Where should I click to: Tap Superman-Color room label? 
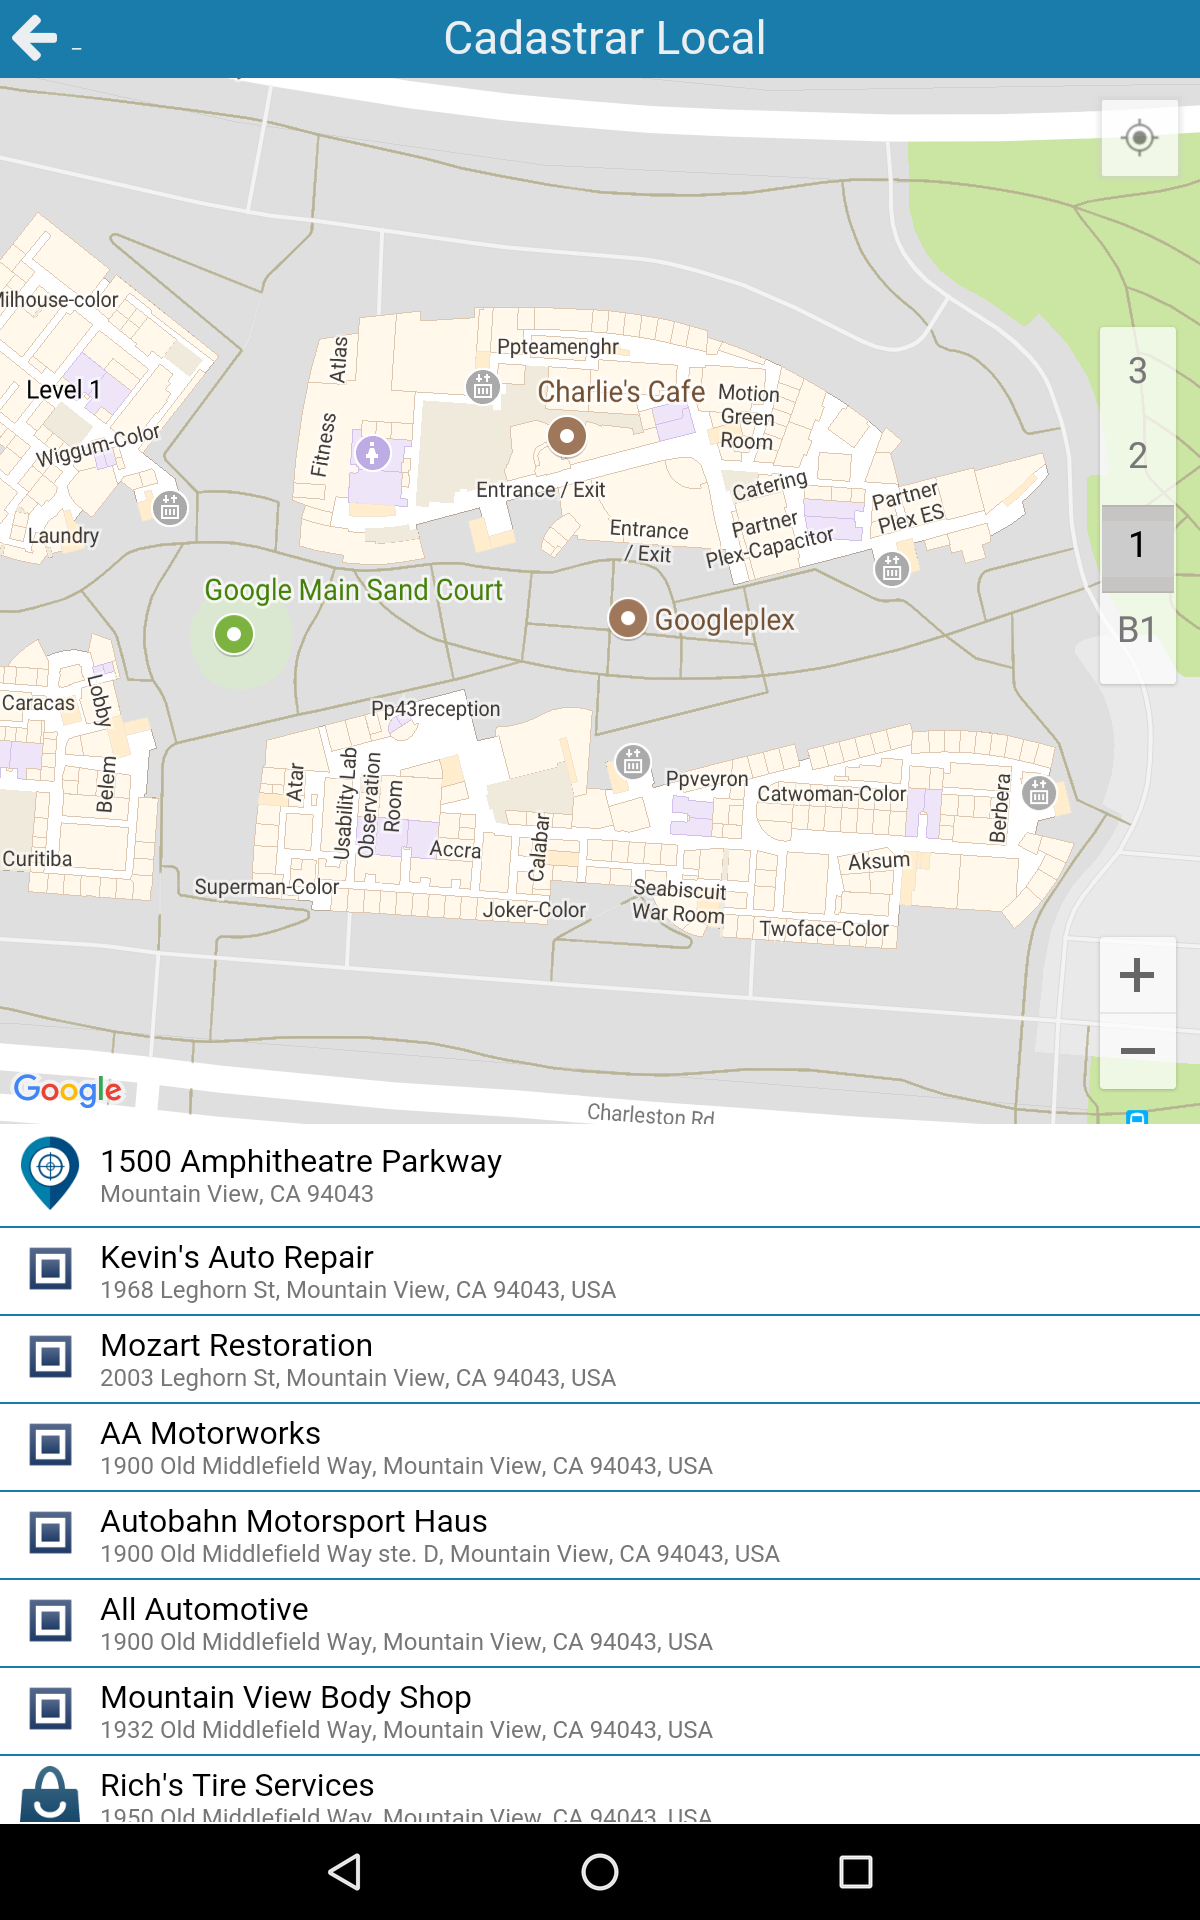click(x=267, y=887)
